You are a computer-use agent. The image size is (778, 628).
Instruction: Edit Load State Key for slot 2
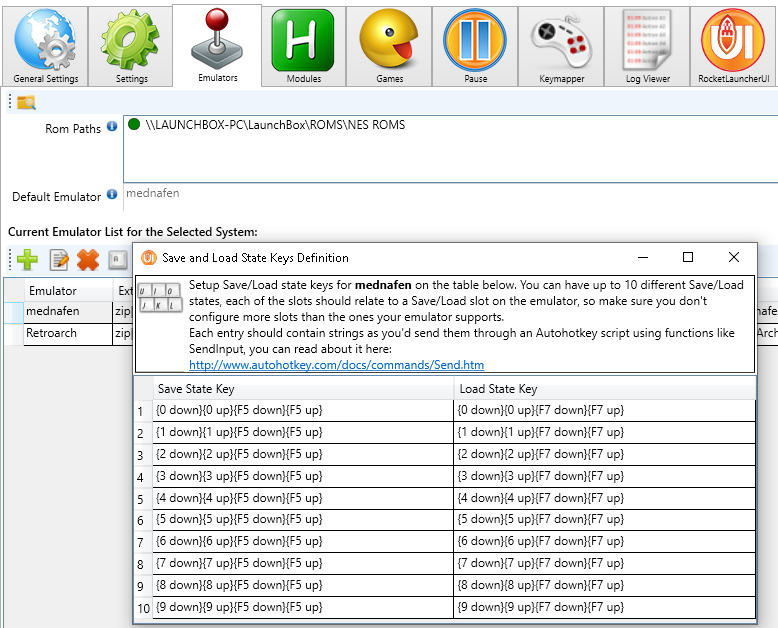[605, 433]
